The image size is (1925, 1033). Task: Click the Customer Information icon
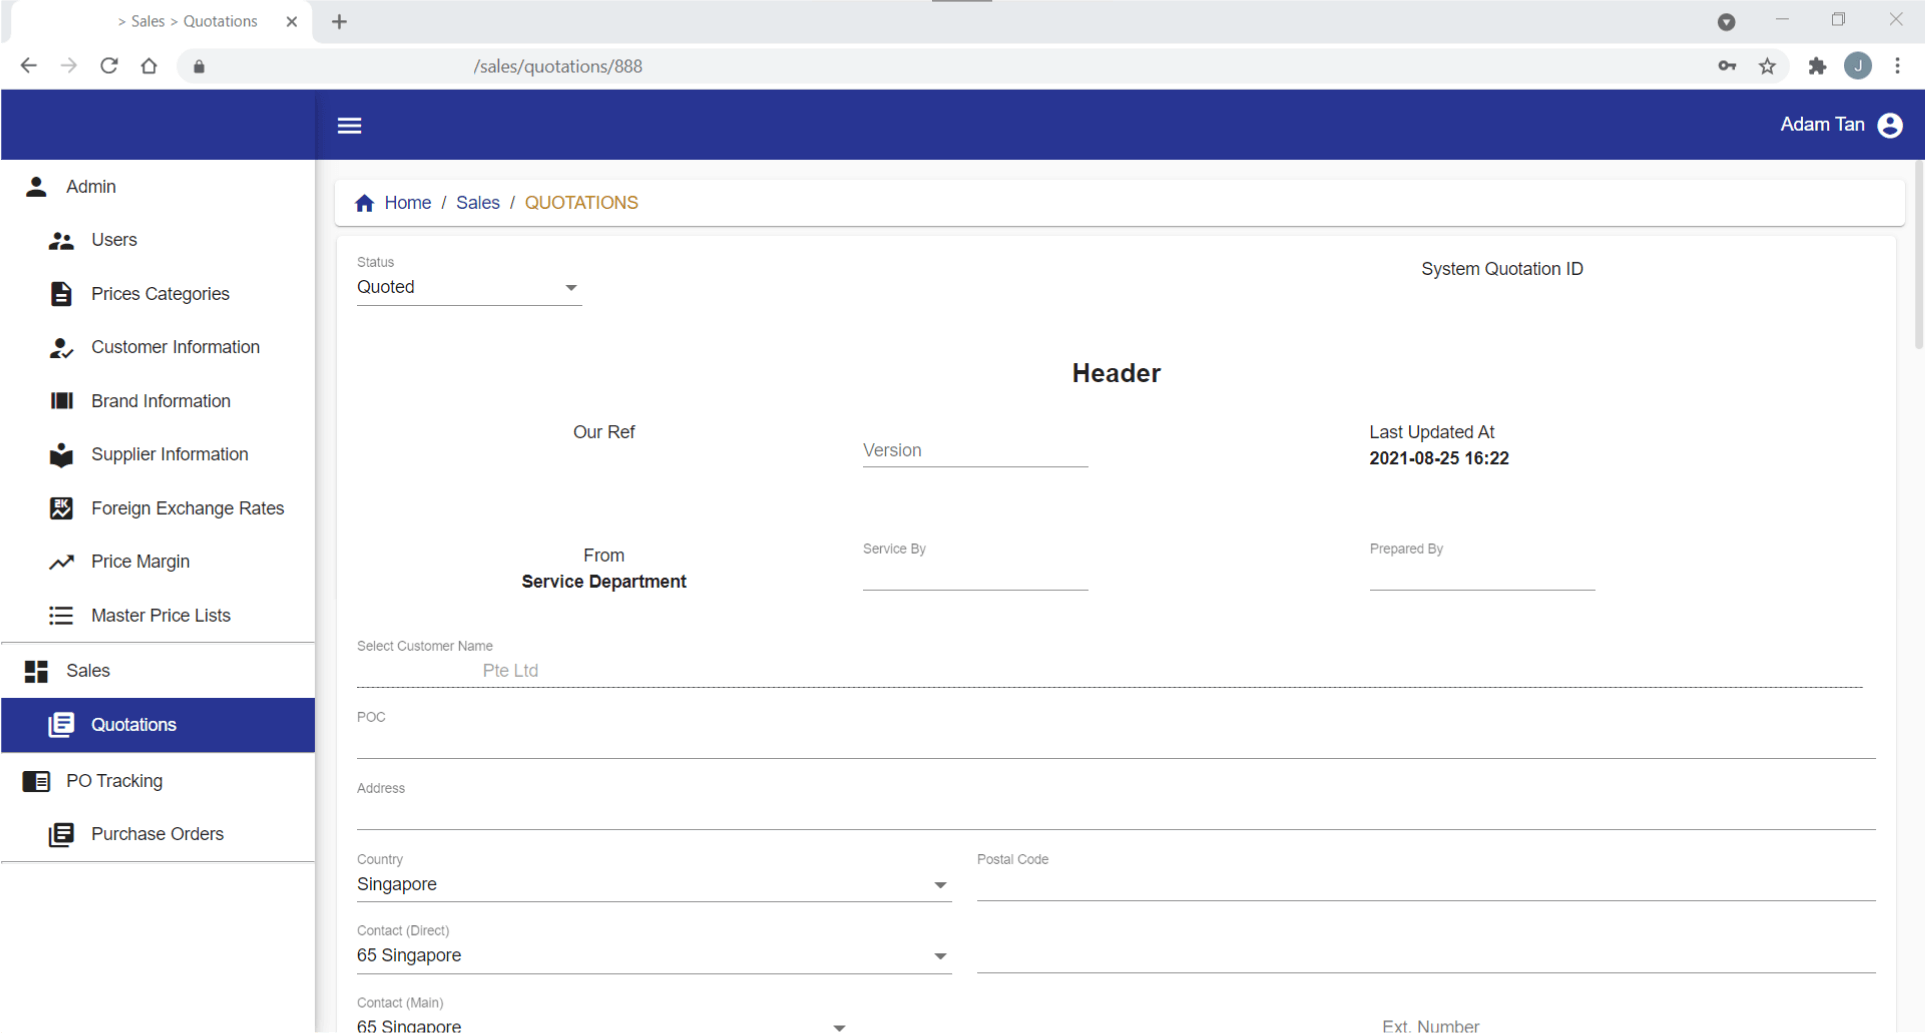click(x=61, y=347)
